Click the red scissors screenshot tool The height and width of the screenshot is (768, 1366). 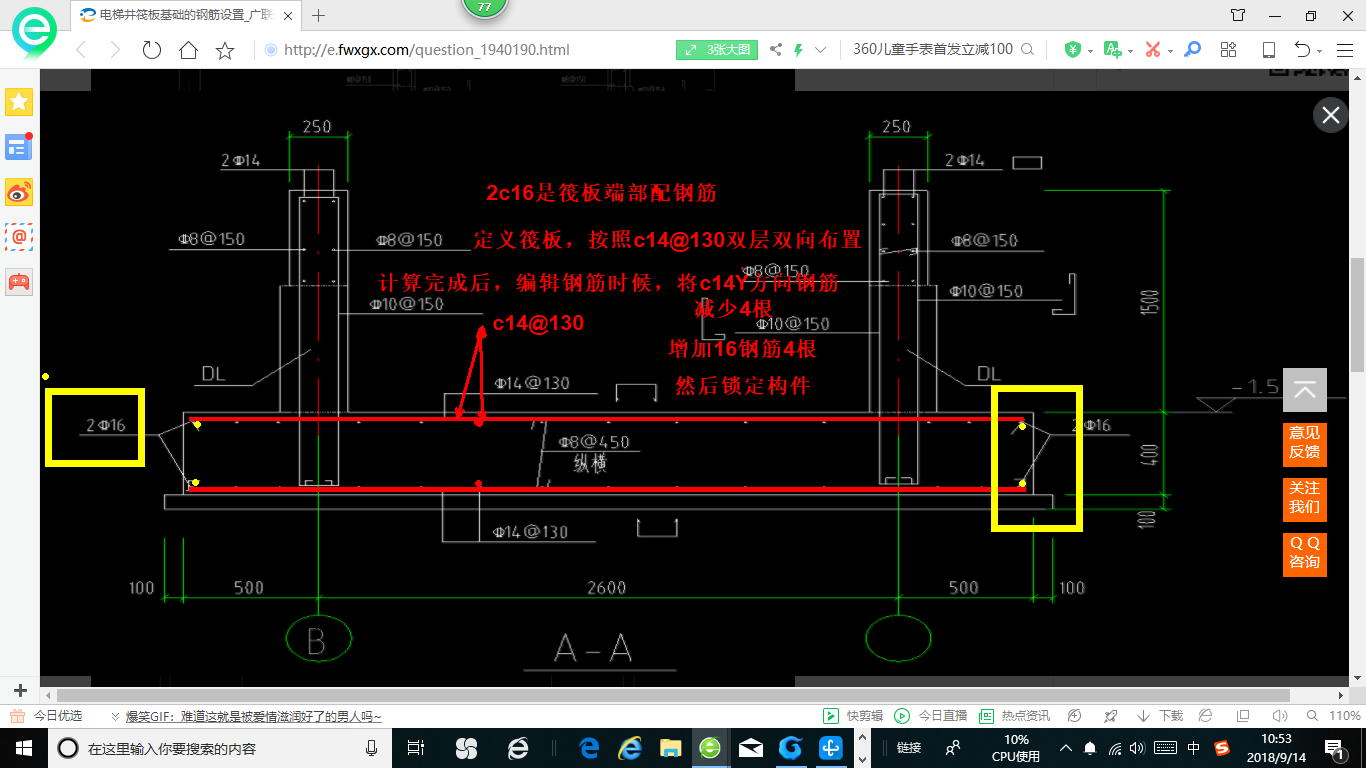point(1152,50)
